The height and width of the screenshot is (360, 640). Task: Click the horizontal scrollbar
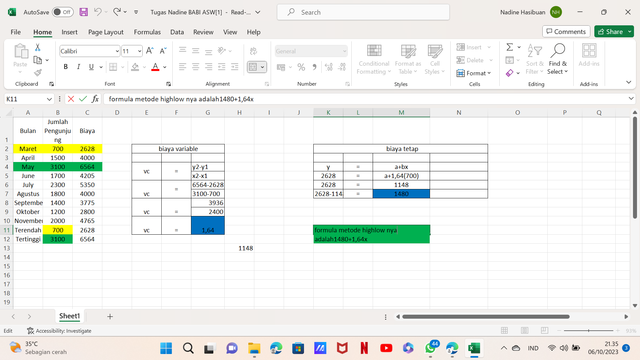click(486, 316)
